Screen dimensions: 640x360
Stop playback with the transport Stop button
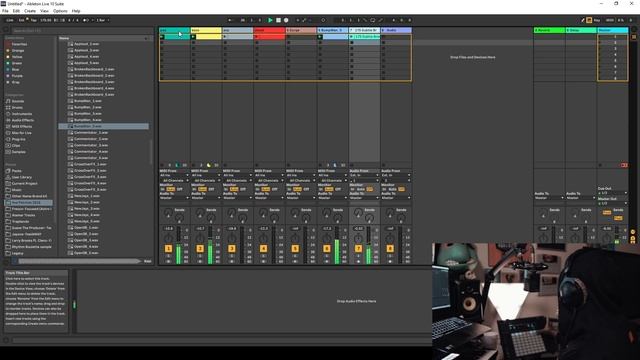[x=278, y=20]
